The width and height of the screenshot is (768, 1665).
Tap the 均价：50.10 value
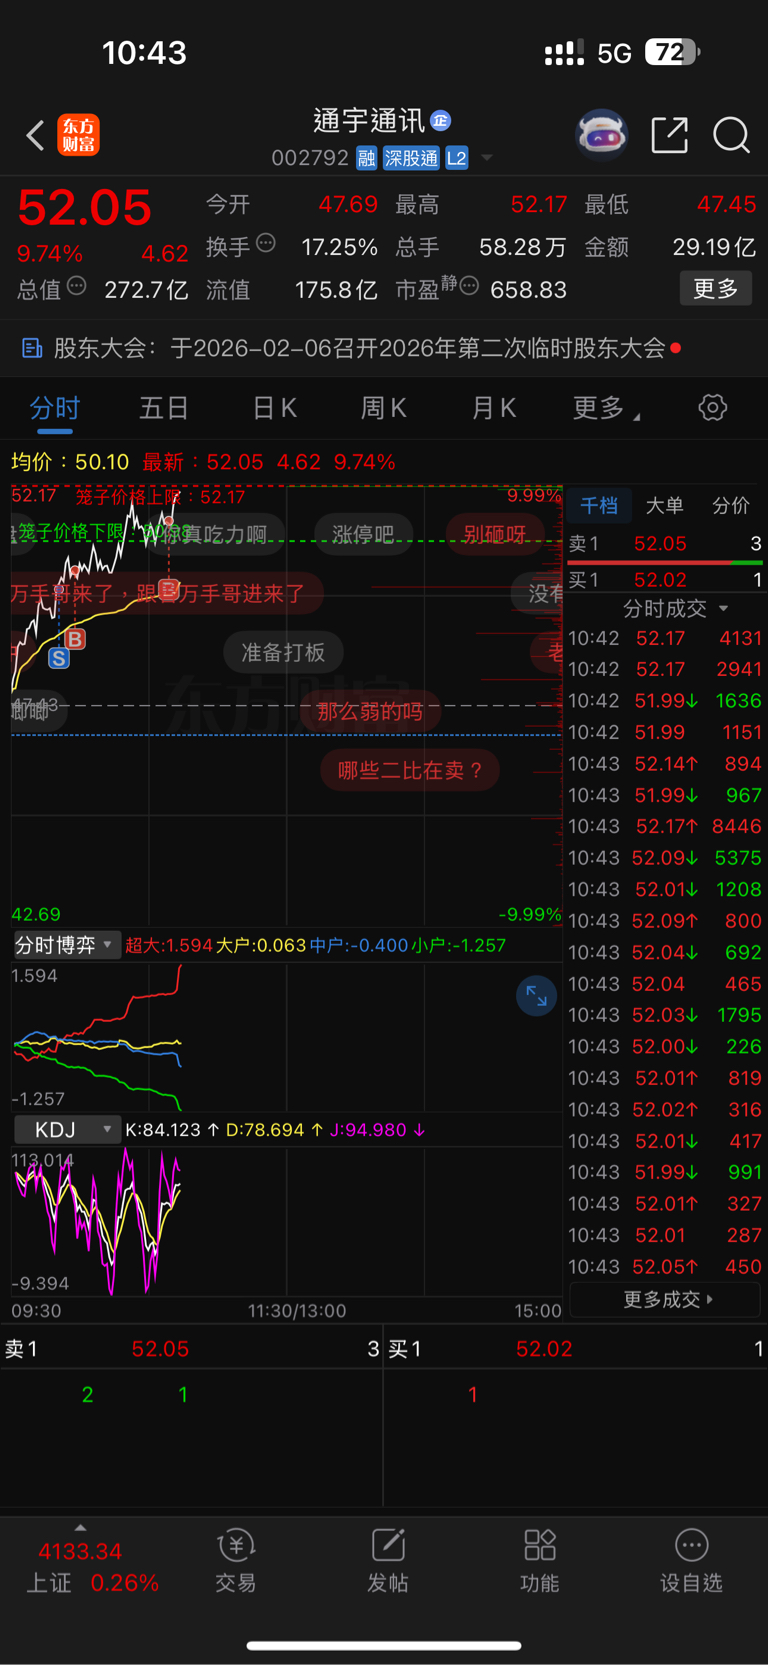click(x=70, y=462)
